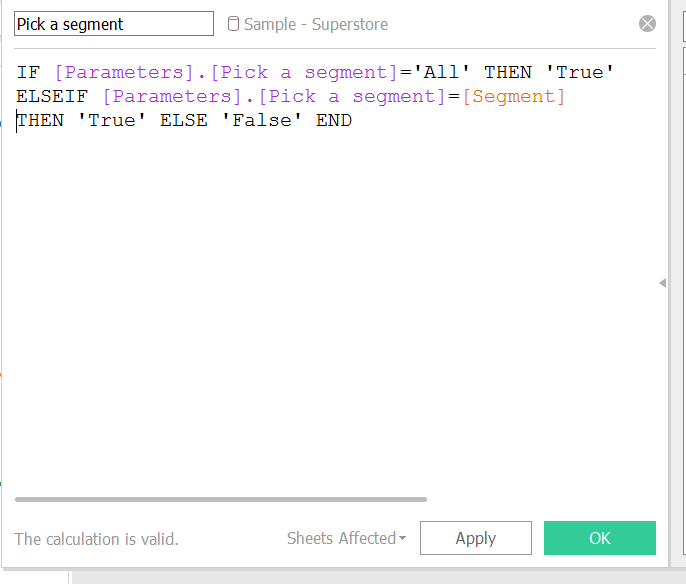This screenshot has height=584, width=686.
Task: Click the 'True' string on the first line
Action: (x=579, y=72)
